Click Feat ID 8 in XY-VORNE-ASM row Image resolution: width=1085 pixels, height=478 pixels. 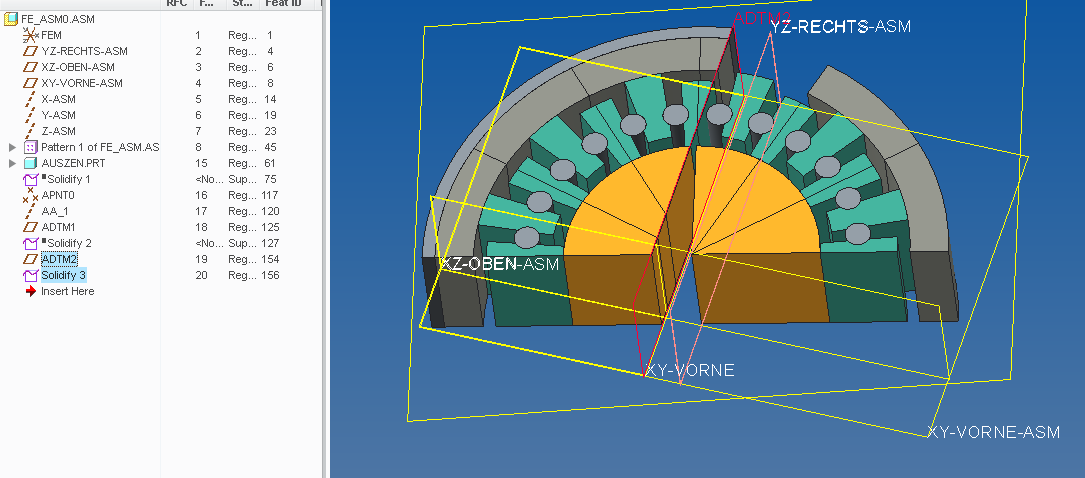tap(271, 83)
